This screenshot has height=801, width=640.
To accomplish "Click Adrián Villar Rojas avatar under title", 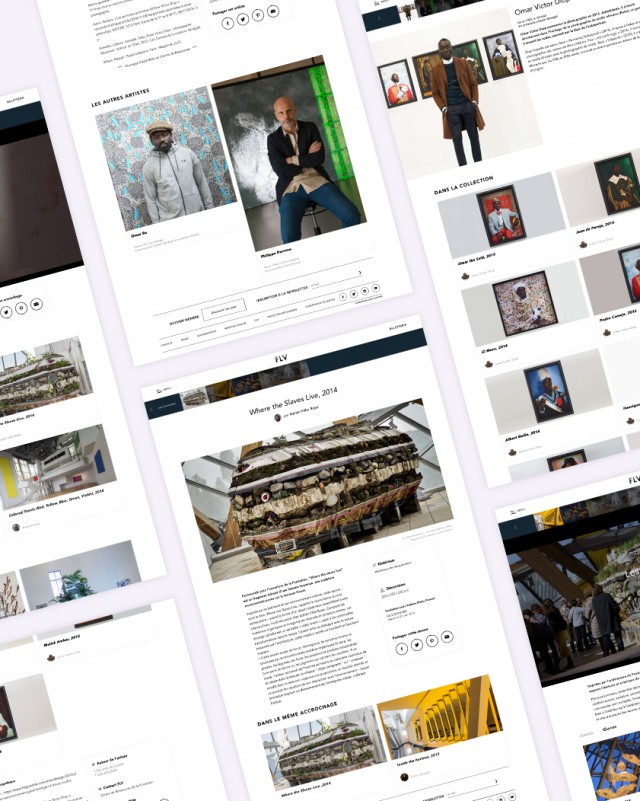I will click(x=278, y=417).
